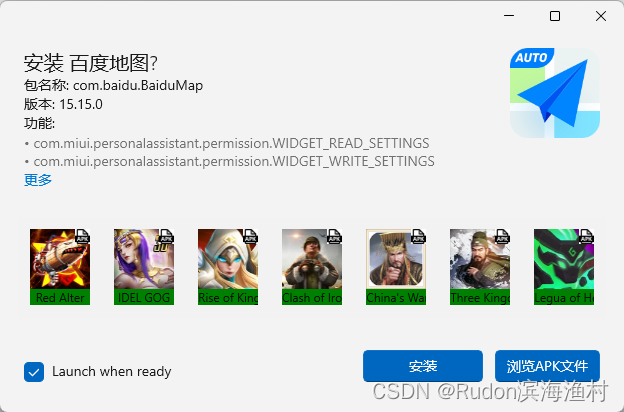Select the Three Kingdoms game icon
Screen dimensions: 624x412
coord(480,259)
